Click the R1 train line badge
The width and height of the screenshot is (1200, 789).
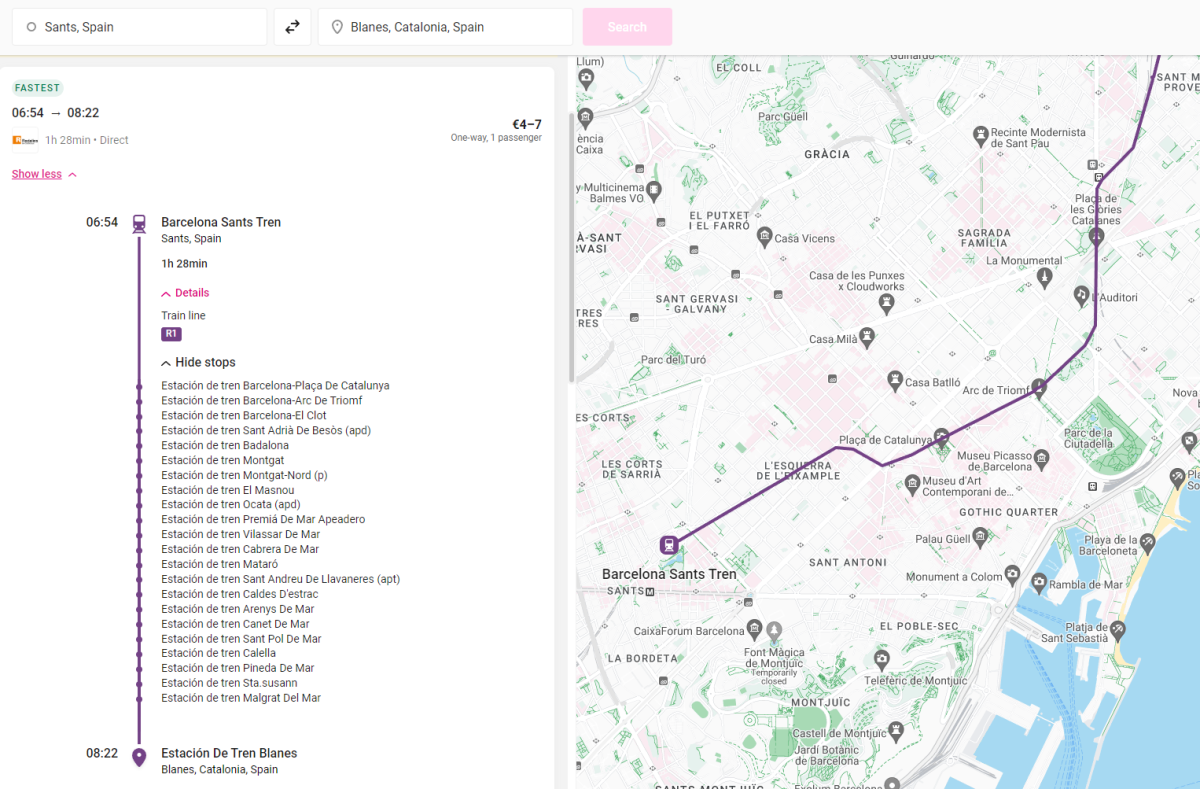point(171,334)
